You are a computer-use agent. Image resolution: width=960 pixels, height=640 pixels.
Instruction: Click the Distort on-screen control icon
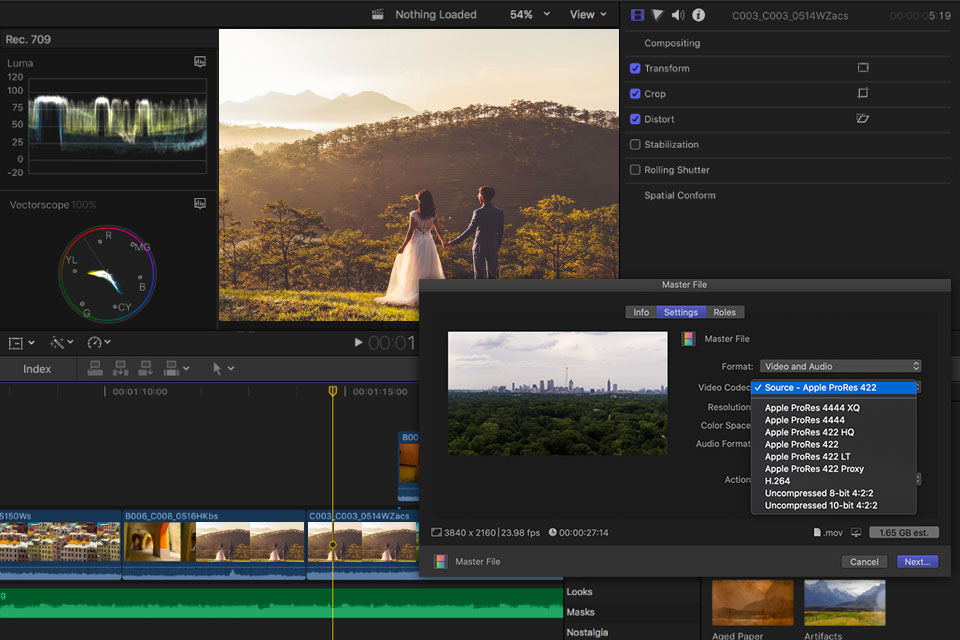863,119
